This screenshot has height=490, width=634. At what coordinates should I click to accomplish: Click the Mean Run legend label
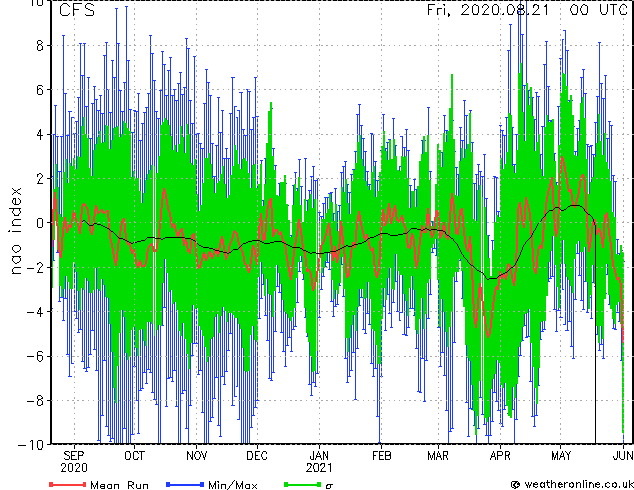pos(119,485)
